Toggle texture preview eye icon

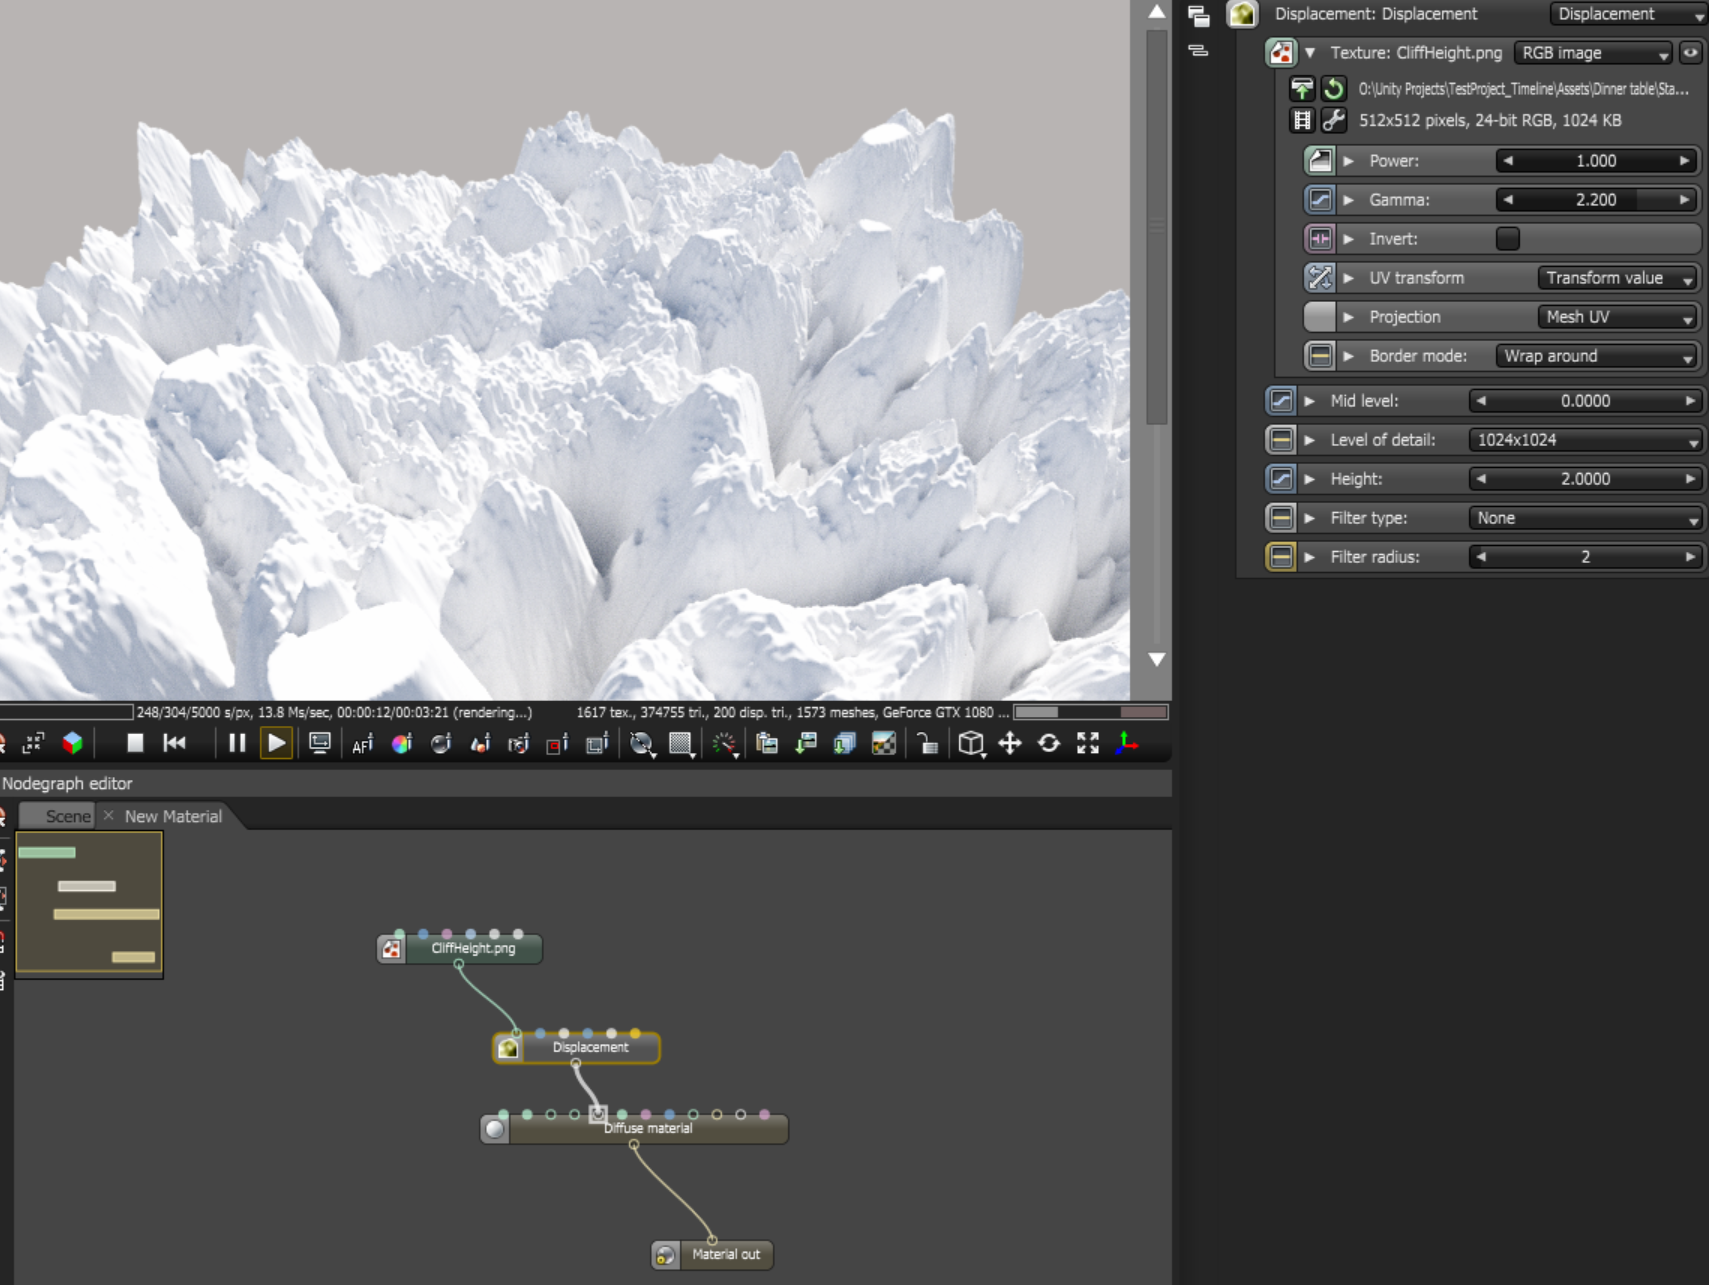(1690, 53)
